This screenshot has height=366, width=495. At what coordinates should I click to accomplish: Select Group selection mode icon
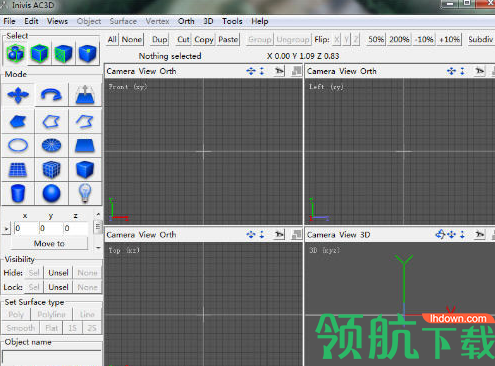(x=15, y=53)
